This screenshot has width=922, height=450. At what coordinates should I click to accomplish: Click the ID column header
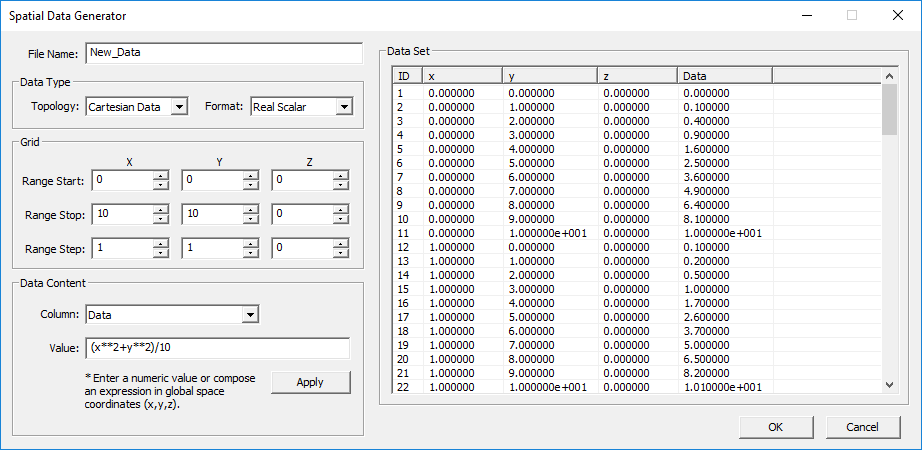(408, 76)
